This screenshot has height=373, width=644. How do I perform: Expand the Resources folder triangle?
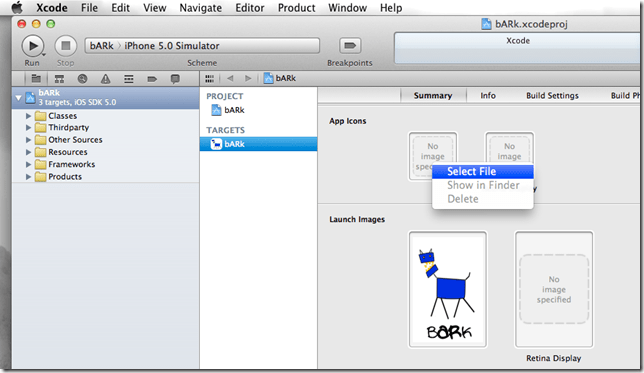[28, 152]
